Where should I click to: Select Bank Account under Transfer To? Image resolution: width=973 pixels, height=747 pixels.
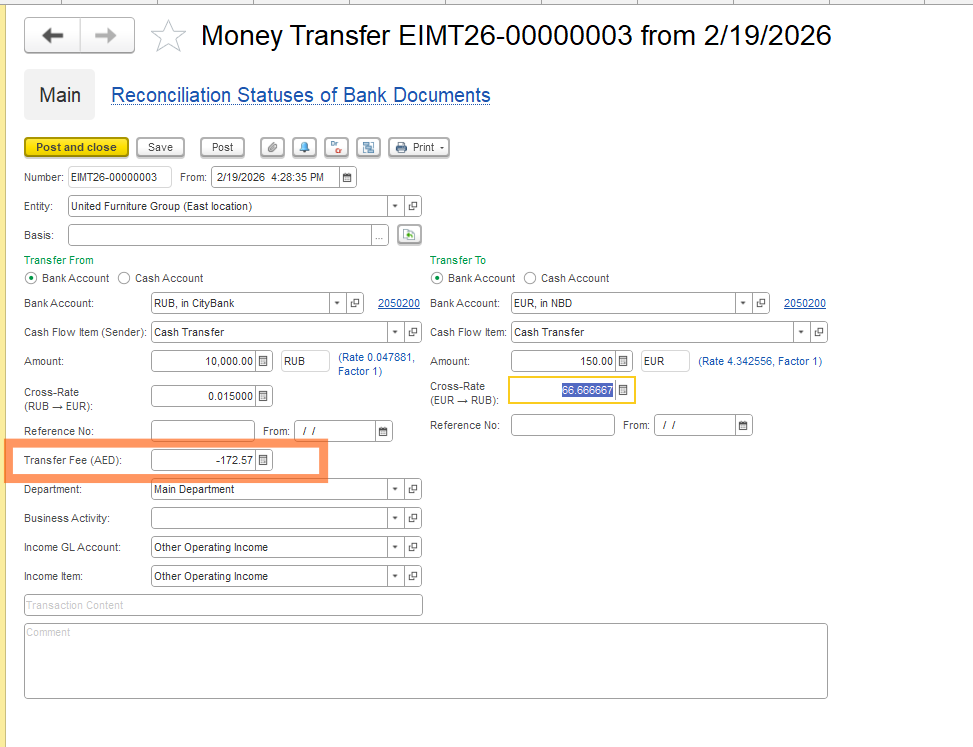tap(437, 278)
